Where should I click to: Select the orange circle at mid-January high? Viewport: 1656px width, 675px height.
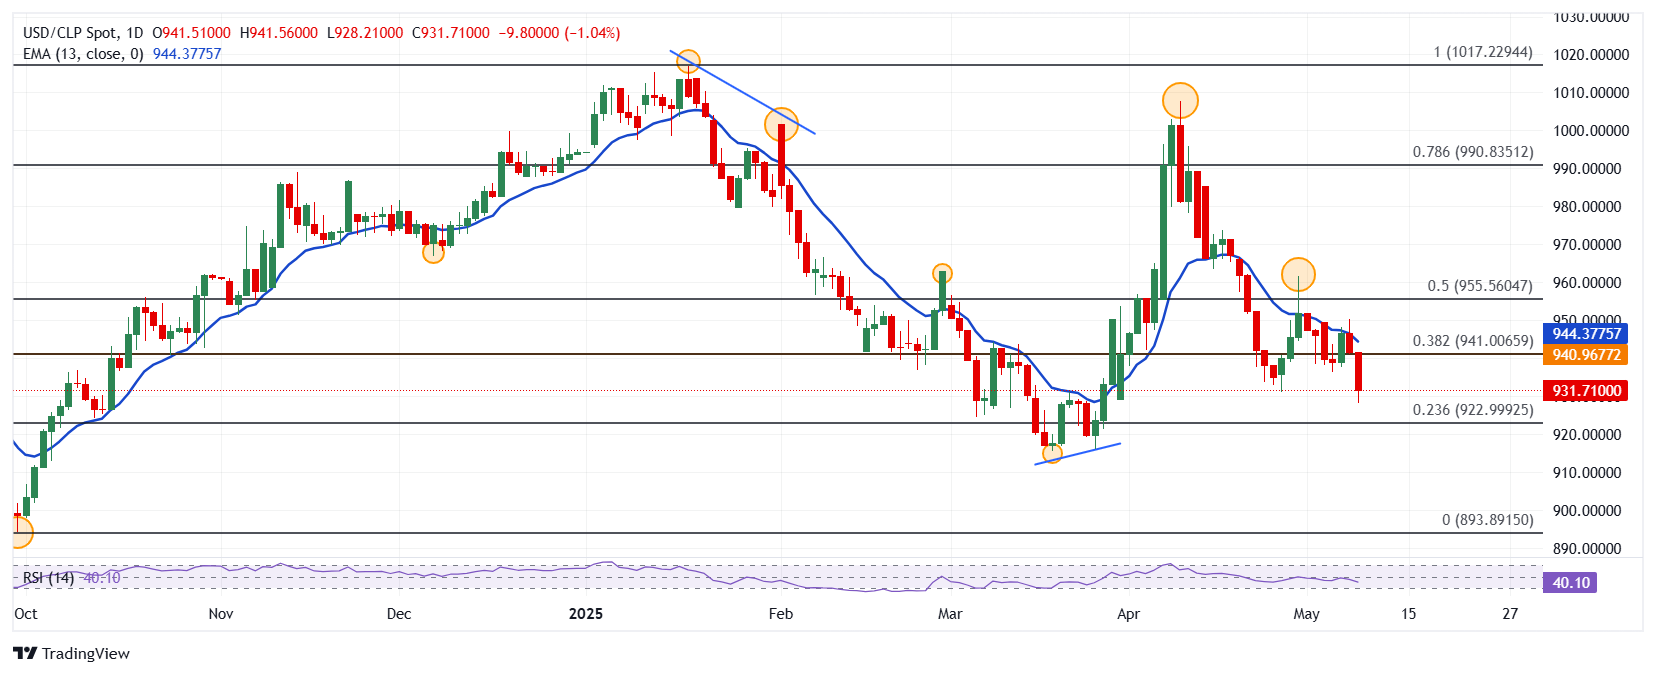point(687,63)
